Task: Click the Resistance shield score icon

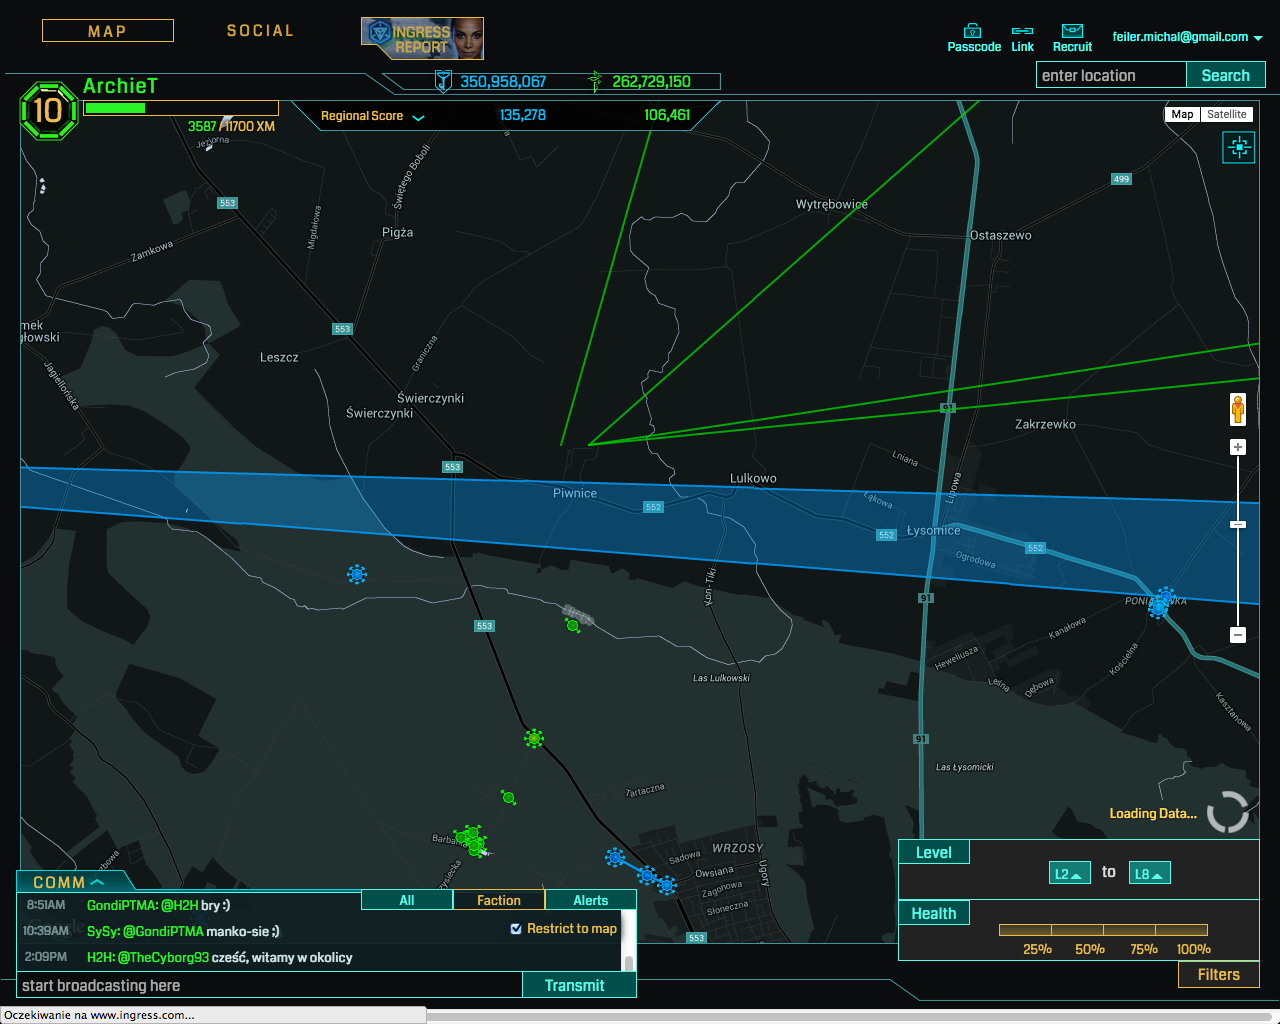Action: tap(443, 81)
